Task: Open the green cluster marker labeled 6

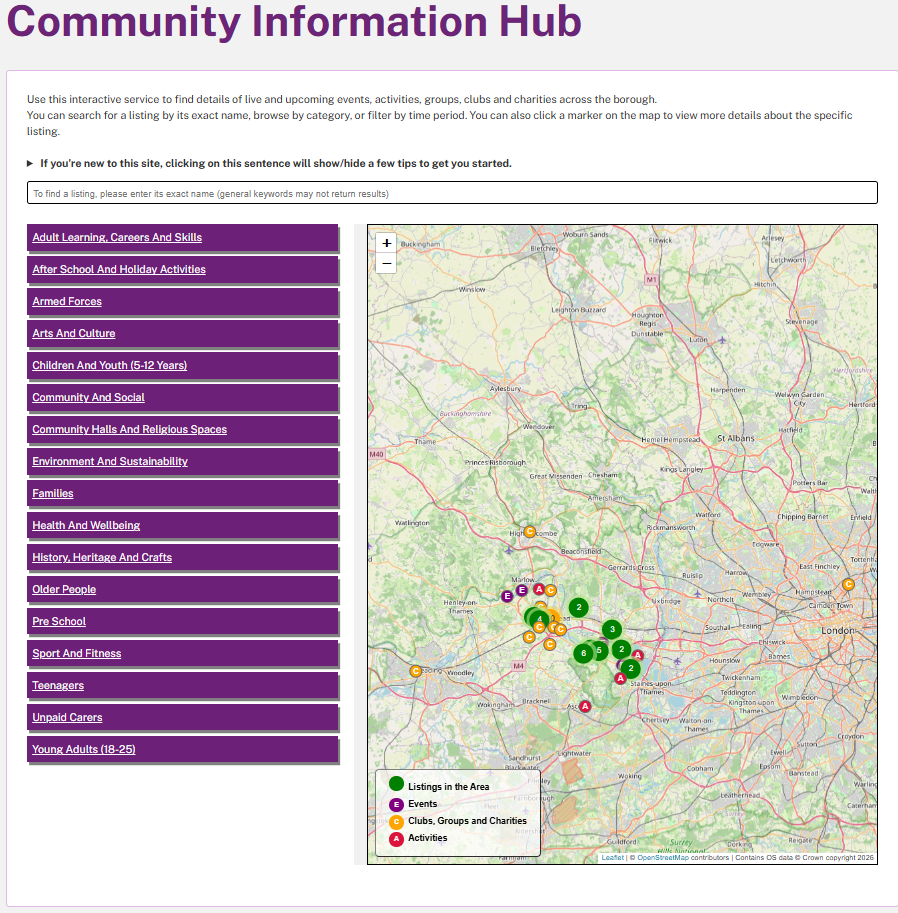Action: [x=584, y=653]
